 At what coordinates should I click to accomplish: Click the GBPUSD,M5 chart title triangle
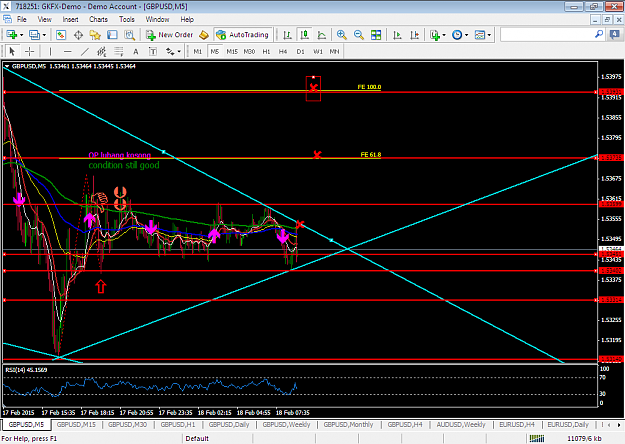7,66
